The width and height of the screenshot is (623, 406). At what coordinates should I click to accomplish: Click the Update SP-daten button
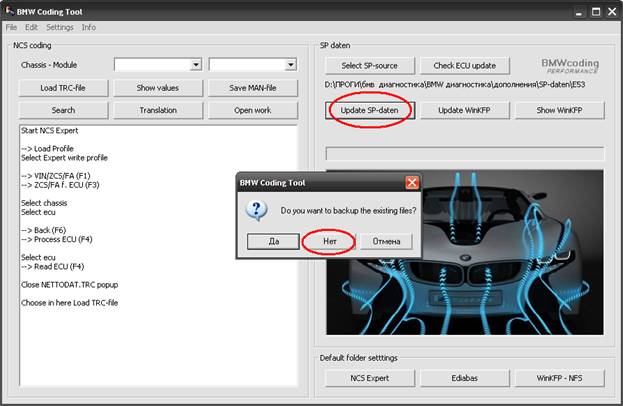[x=370, y=110]
